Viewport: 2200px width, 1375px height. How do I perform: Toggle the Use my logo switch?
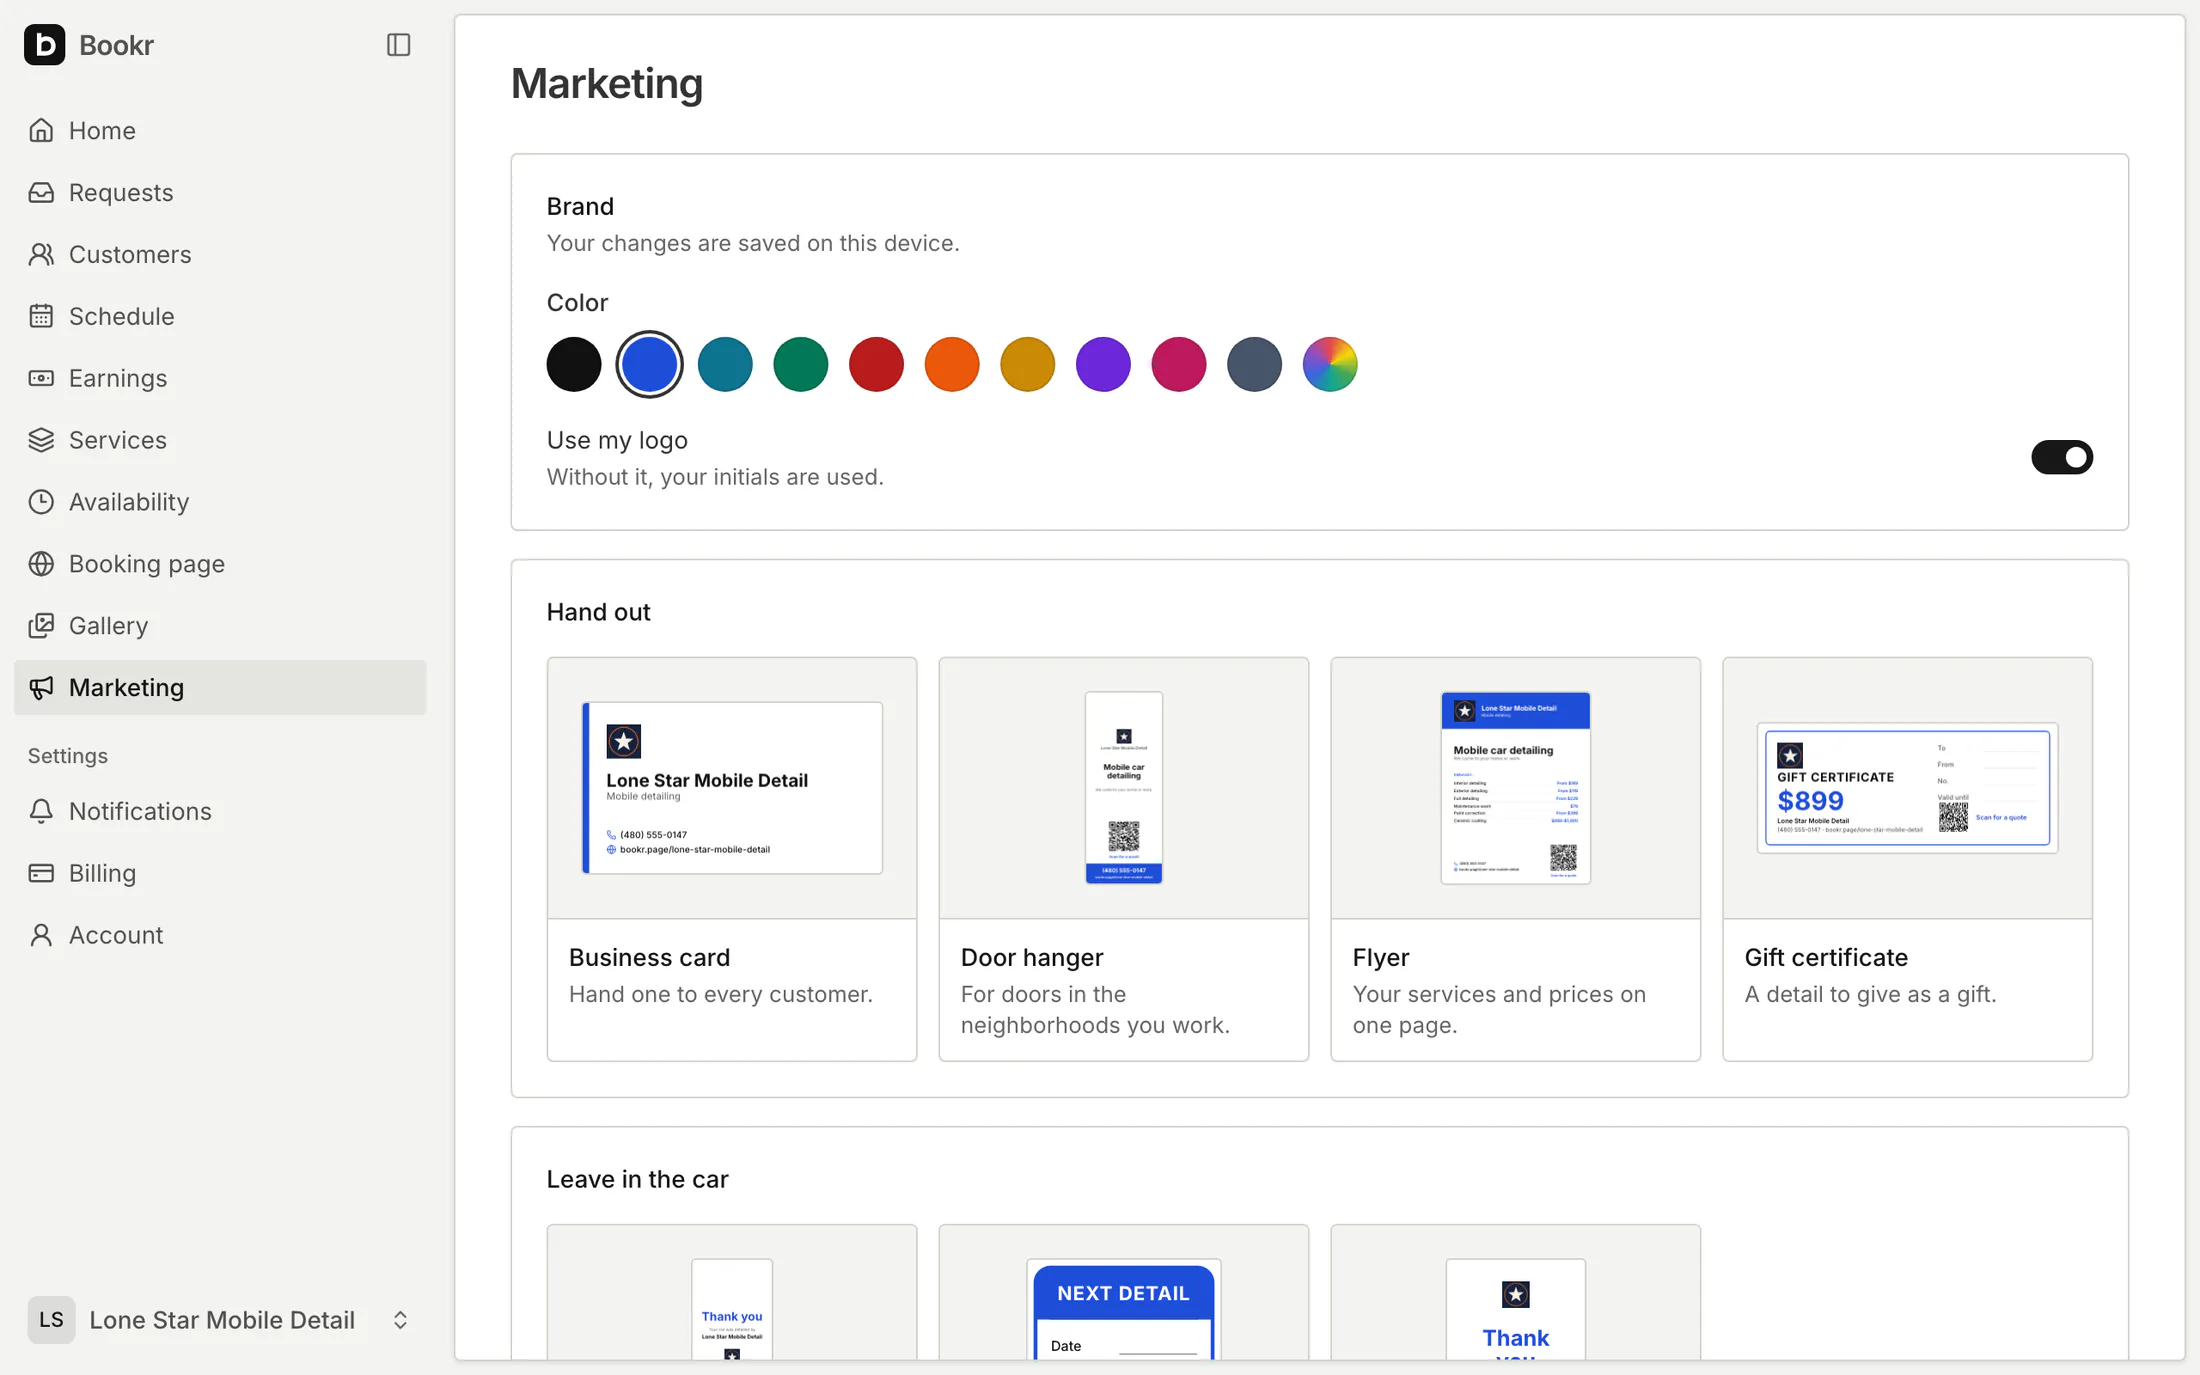coord(2062,457)
